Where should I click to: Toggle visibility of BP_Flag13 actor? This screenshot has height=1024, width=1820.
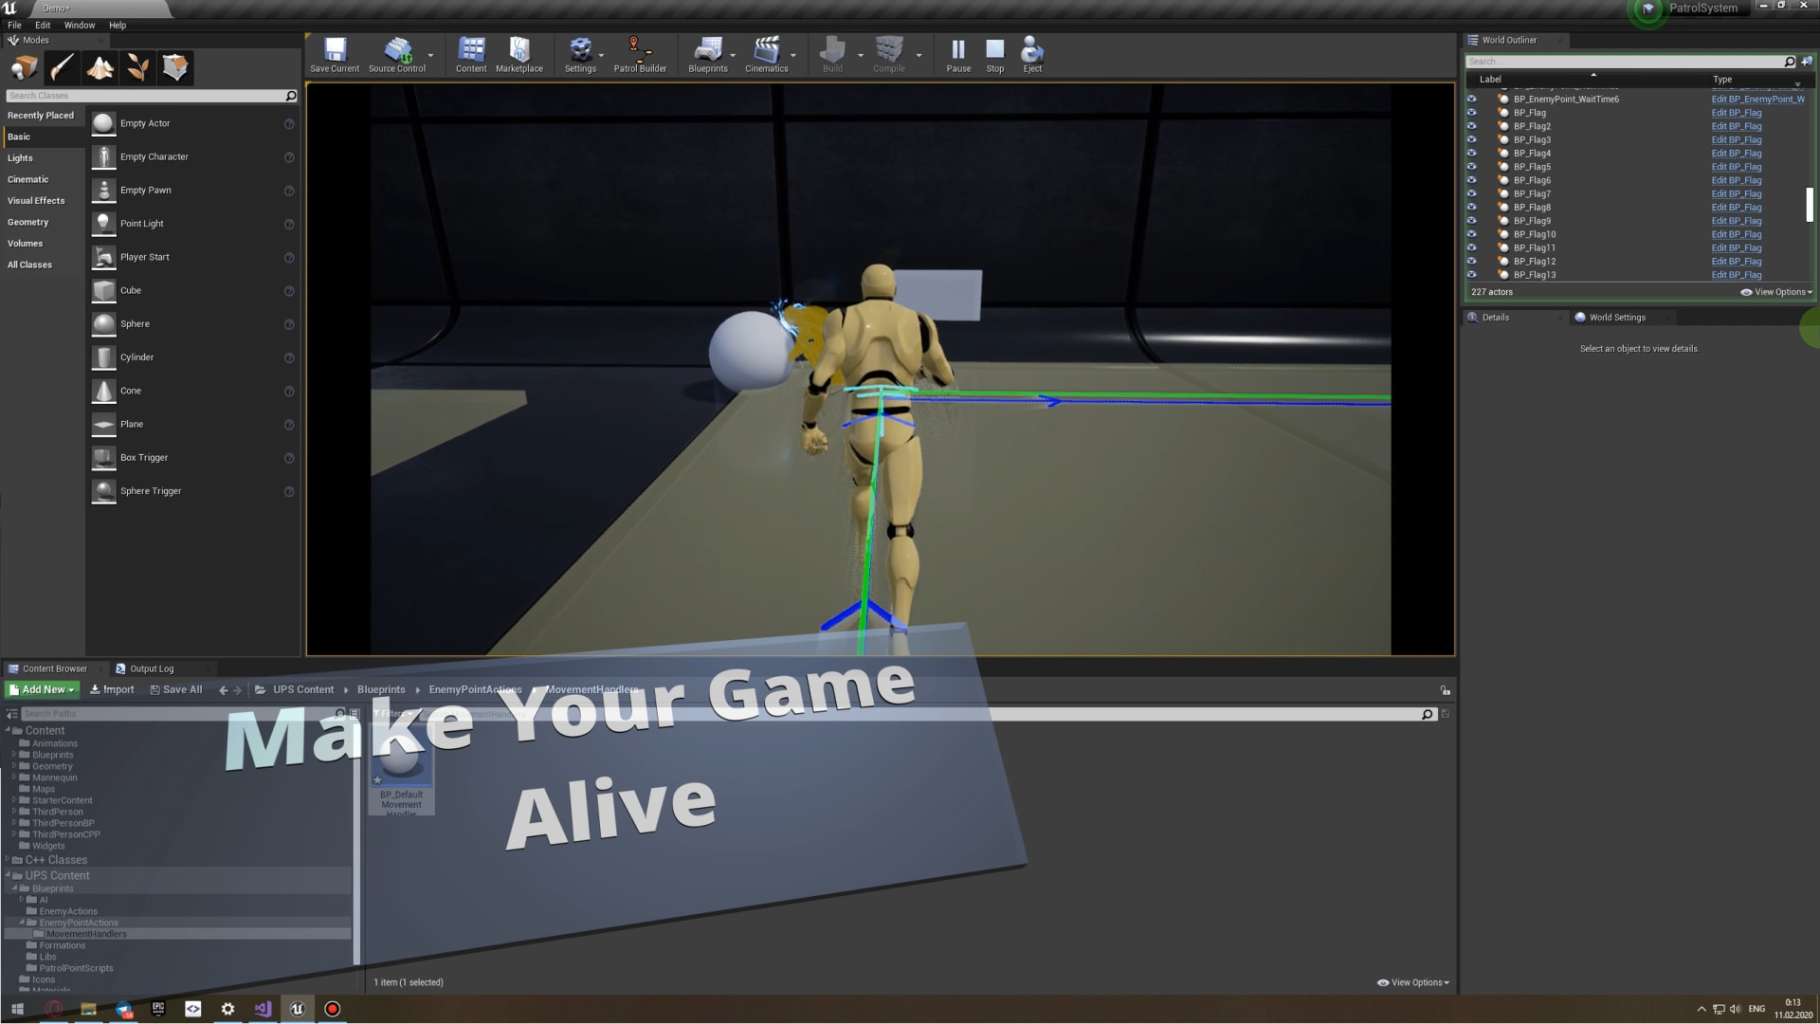[1471, 275]
